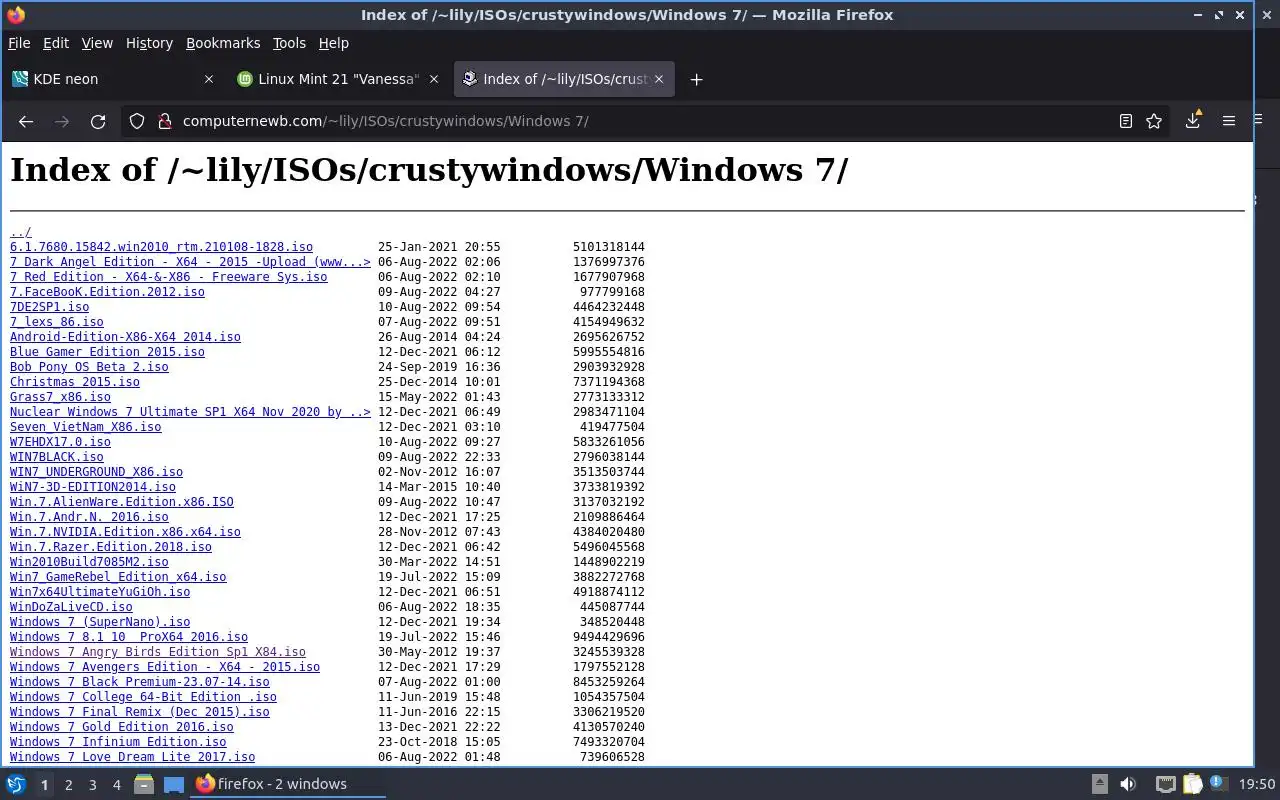
Task: Download Android-Edition-X86-X64_2014.iso
Action: click(x=125, y=337)
